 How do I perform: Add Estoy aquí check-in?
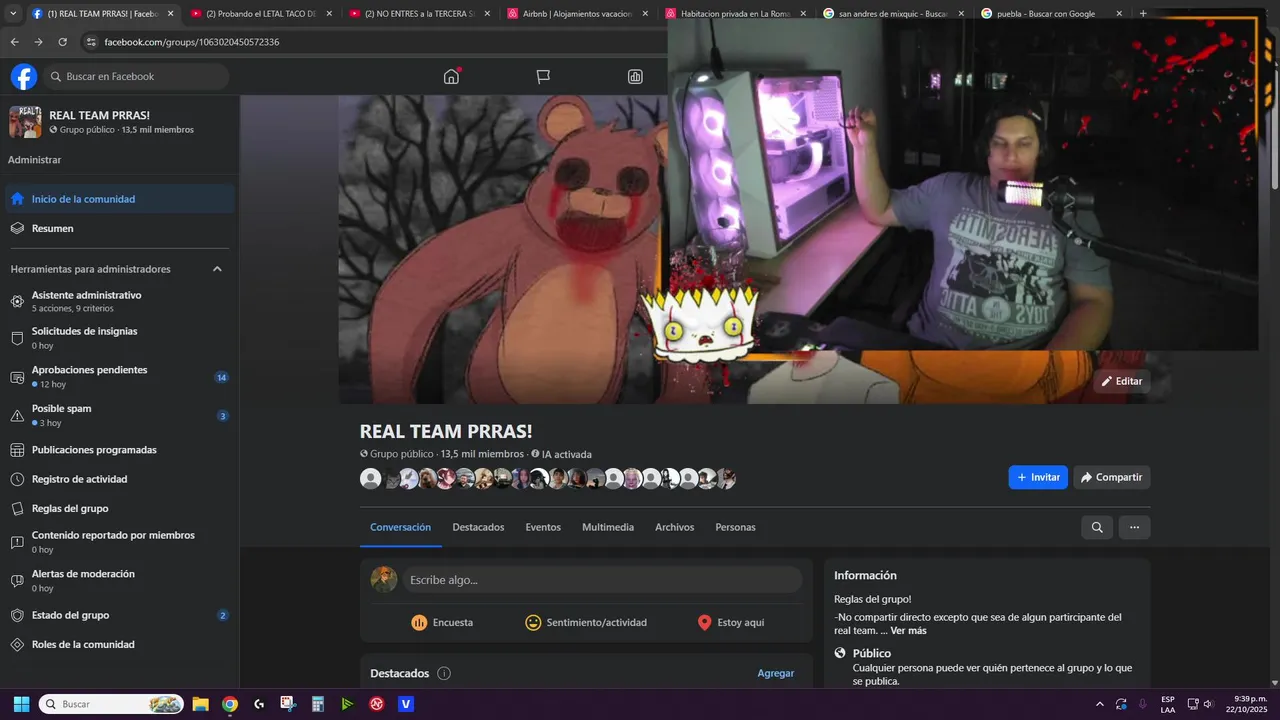[x=731, y=622]
